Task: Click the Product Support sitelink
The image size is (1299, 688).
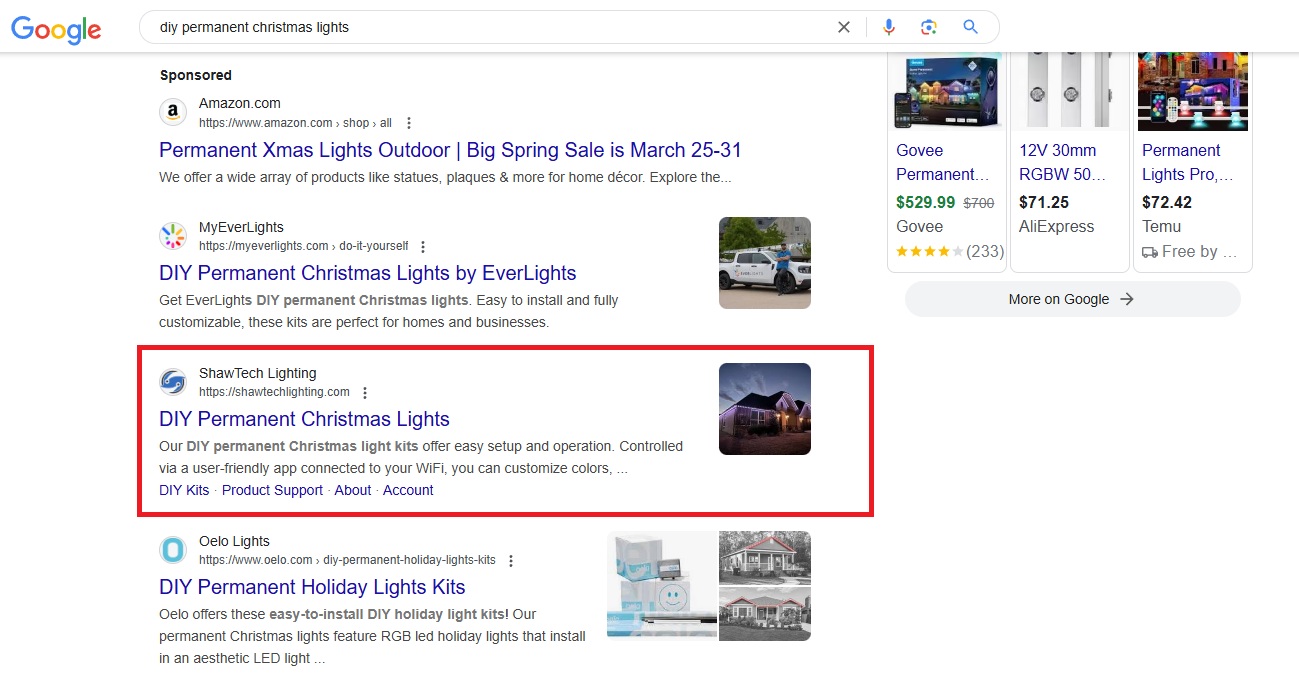Action: click(272, 490)
